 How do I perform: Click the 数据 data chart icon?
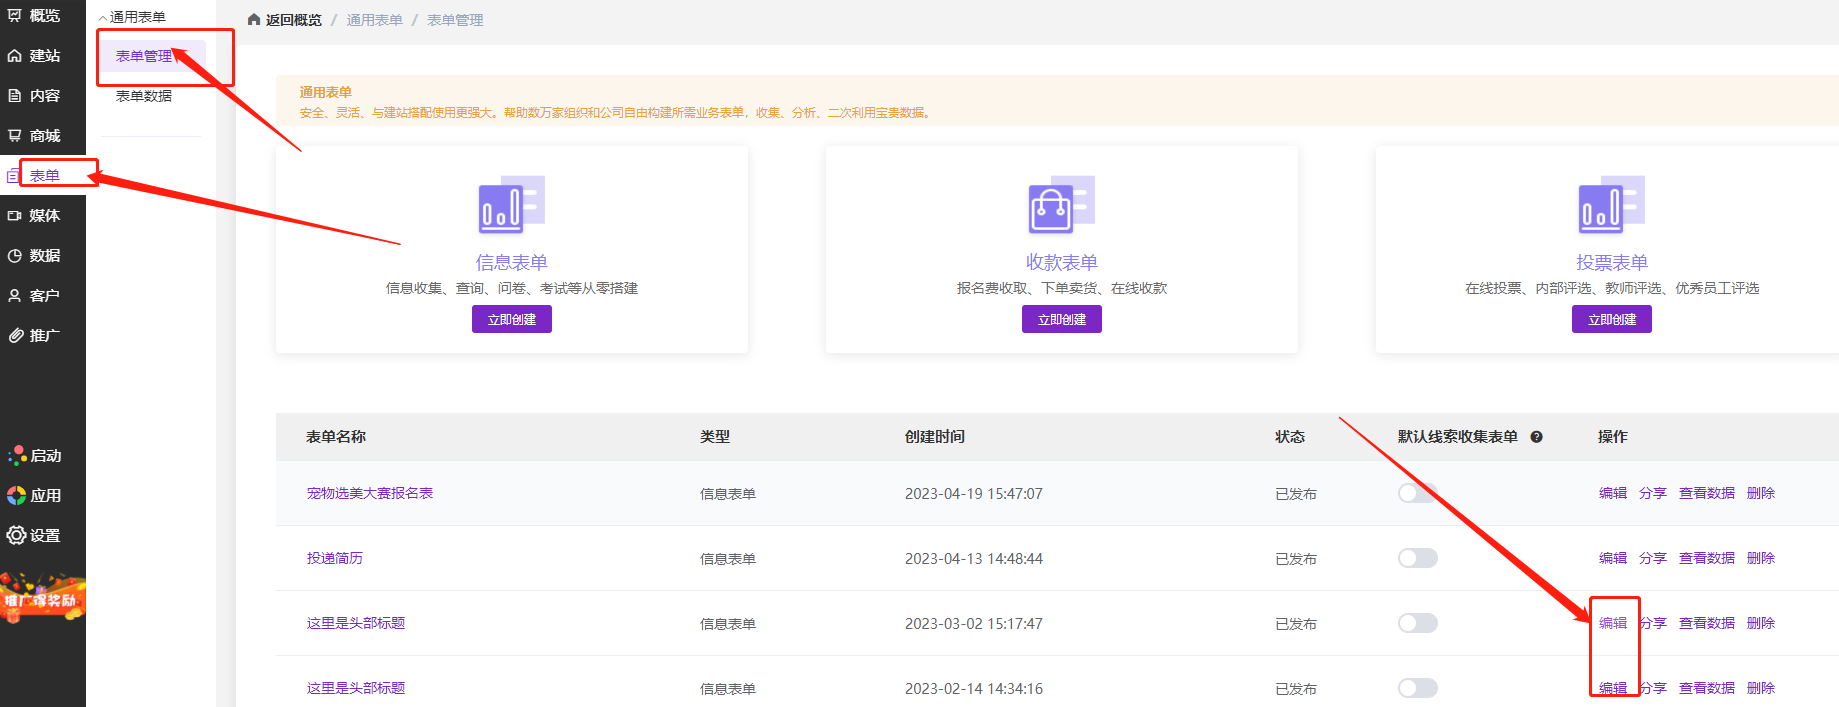pos(15,256)
